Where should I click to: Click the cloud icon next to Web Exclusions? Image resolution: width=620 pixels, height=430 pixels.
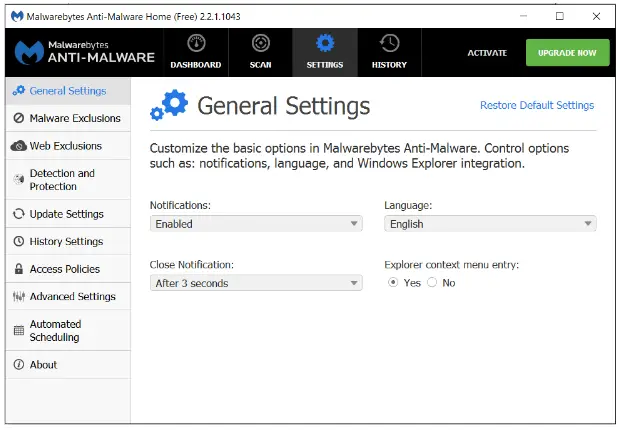pyautogui.click(x=19, y=146)
